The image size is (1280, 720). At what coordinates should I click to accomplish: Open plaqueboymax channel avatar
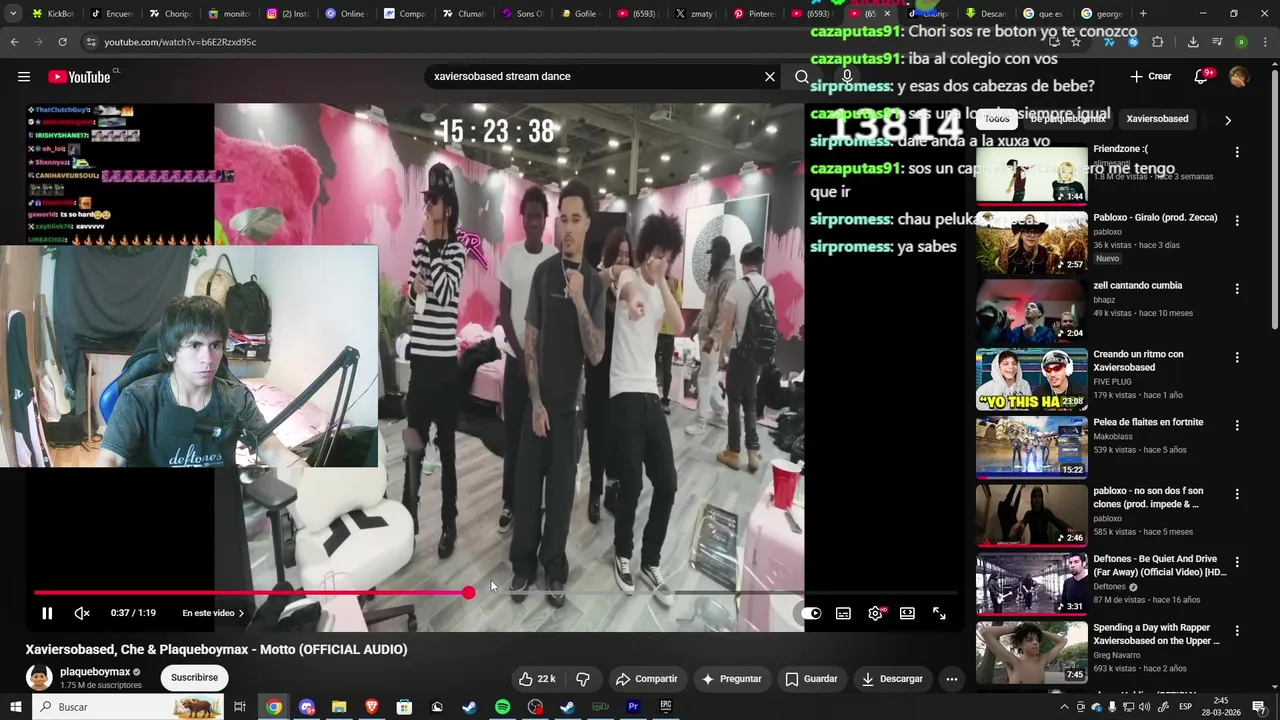click(39, 677)
